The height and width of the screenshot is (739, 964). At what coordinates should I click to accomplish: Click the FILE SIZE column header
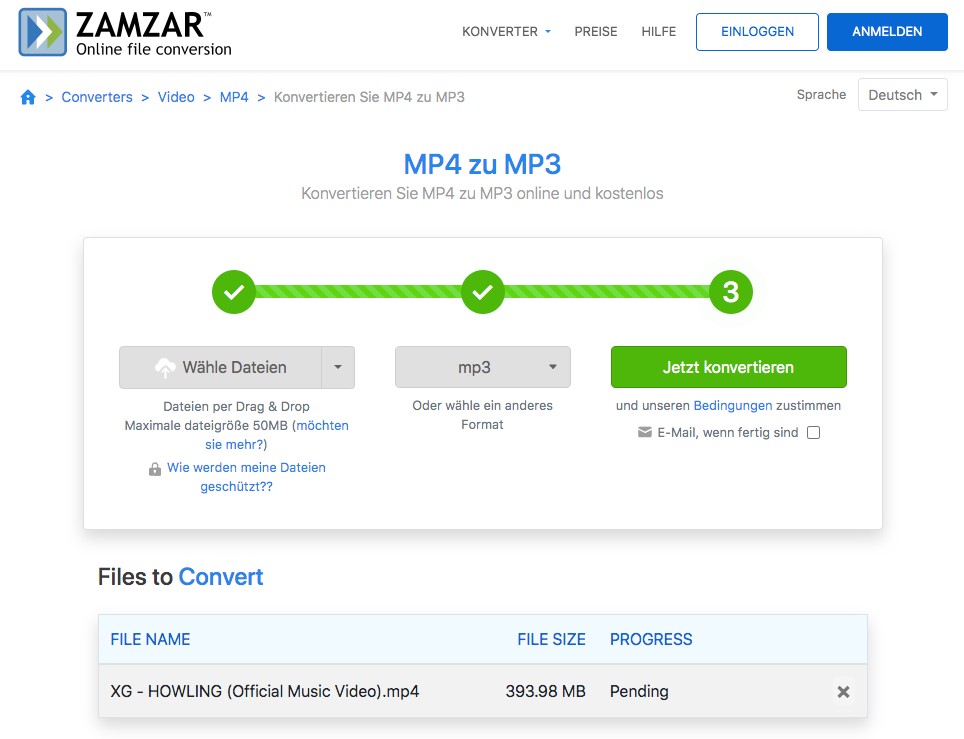pos(551,639)
